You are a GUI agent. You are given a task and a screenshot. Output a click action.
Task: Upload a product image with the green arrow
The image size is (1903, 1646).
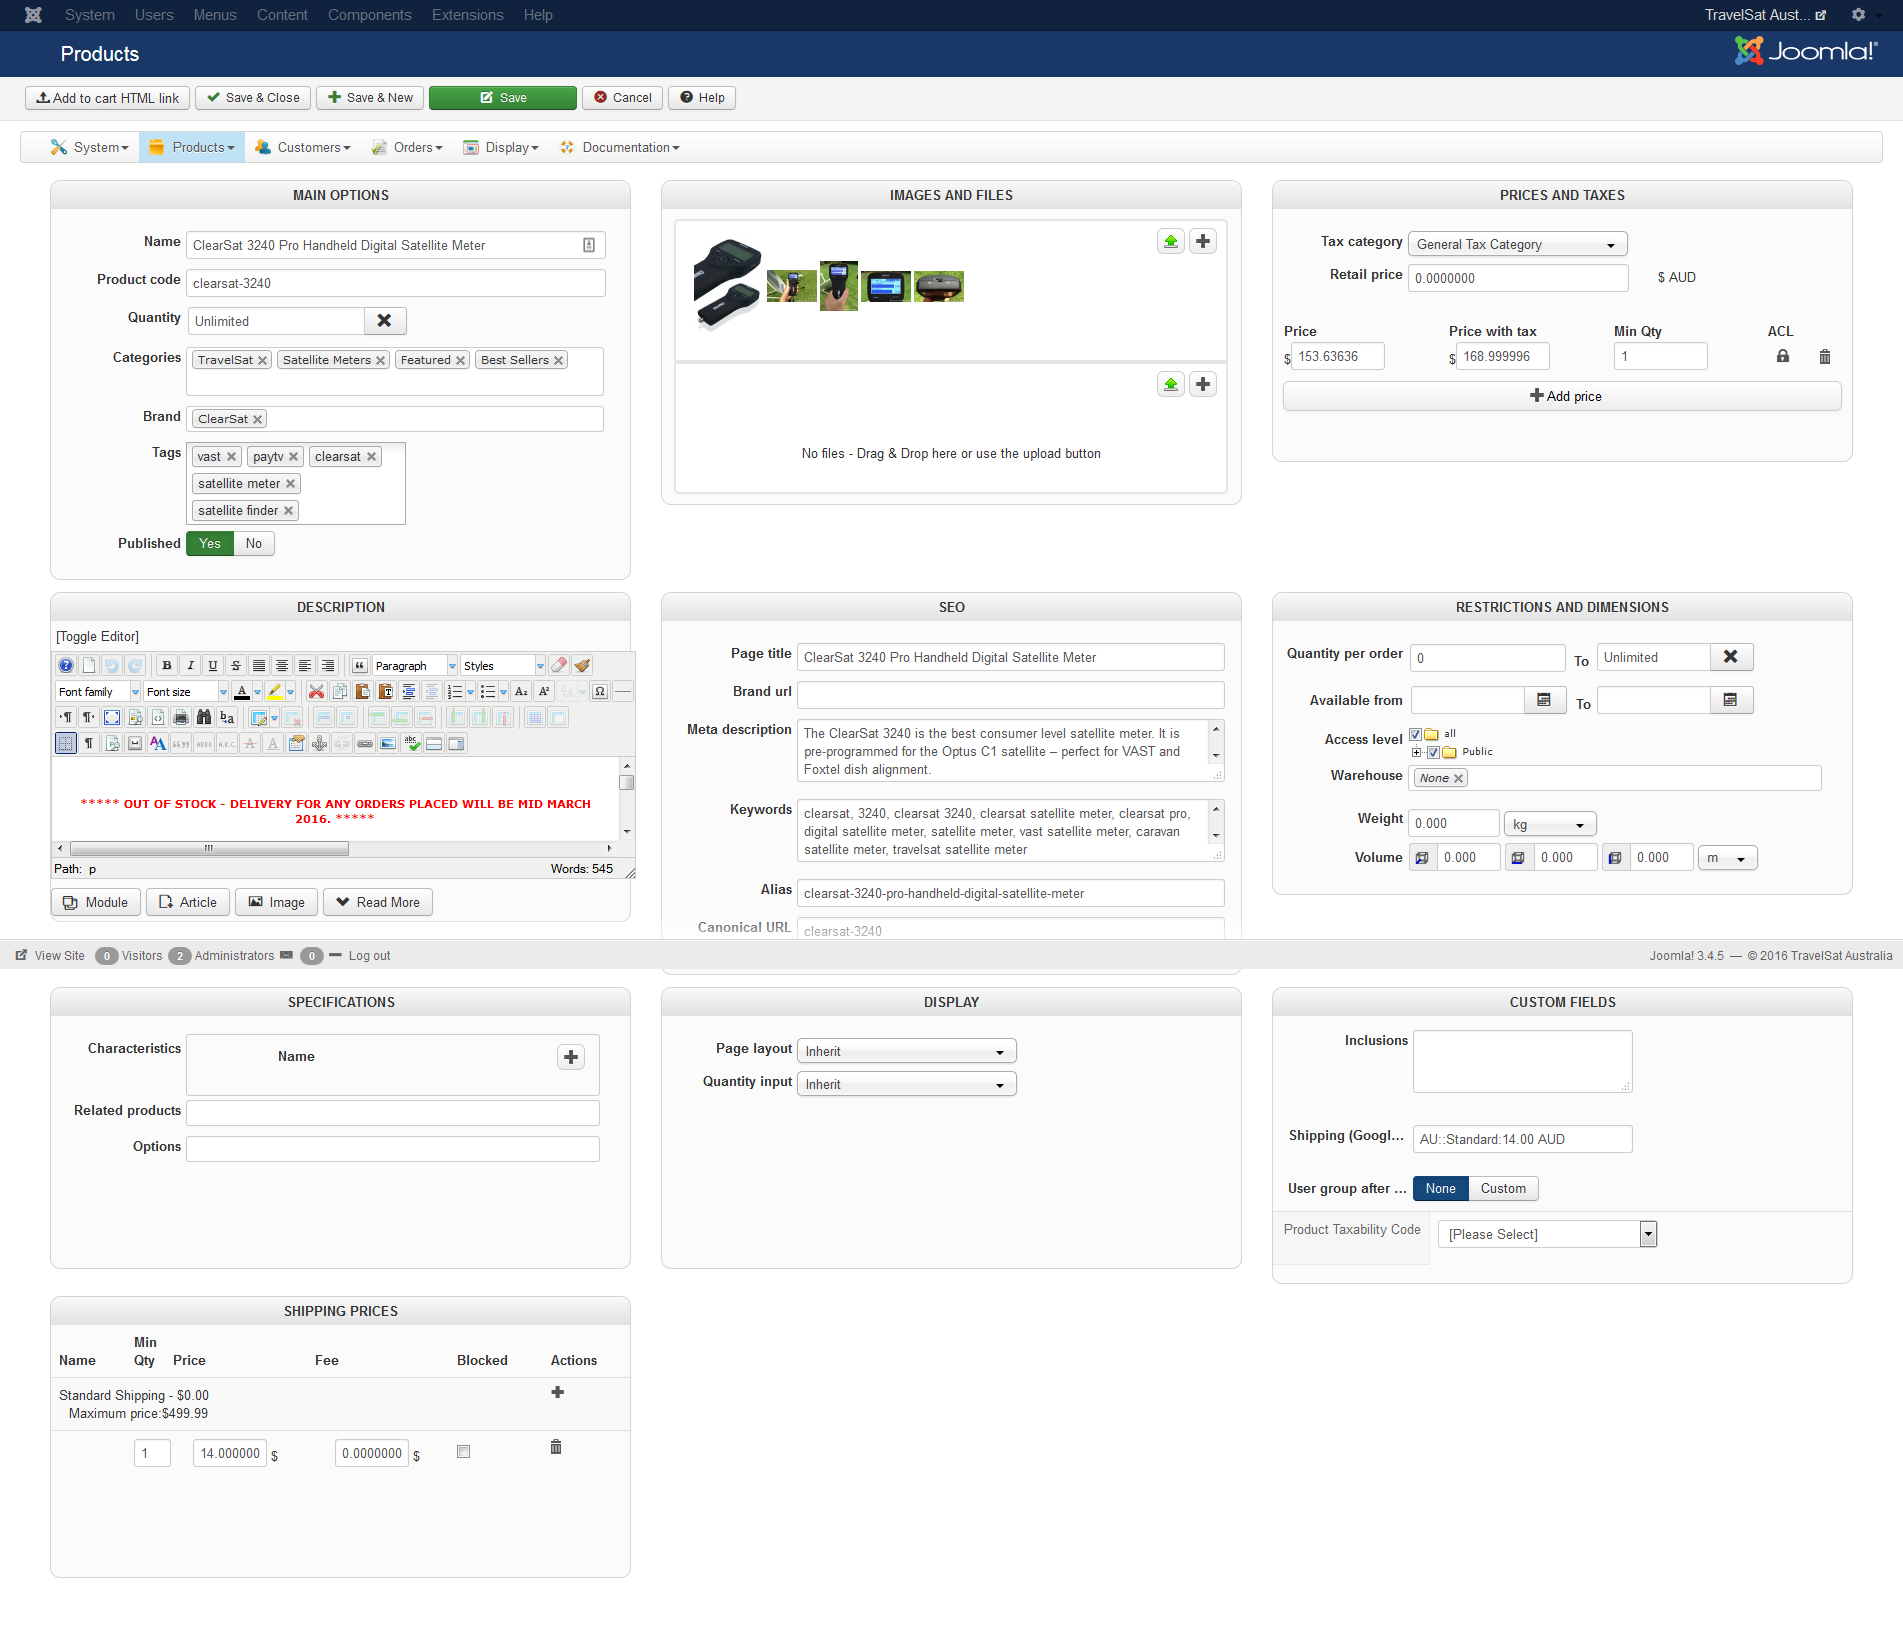click(1171, 242)
